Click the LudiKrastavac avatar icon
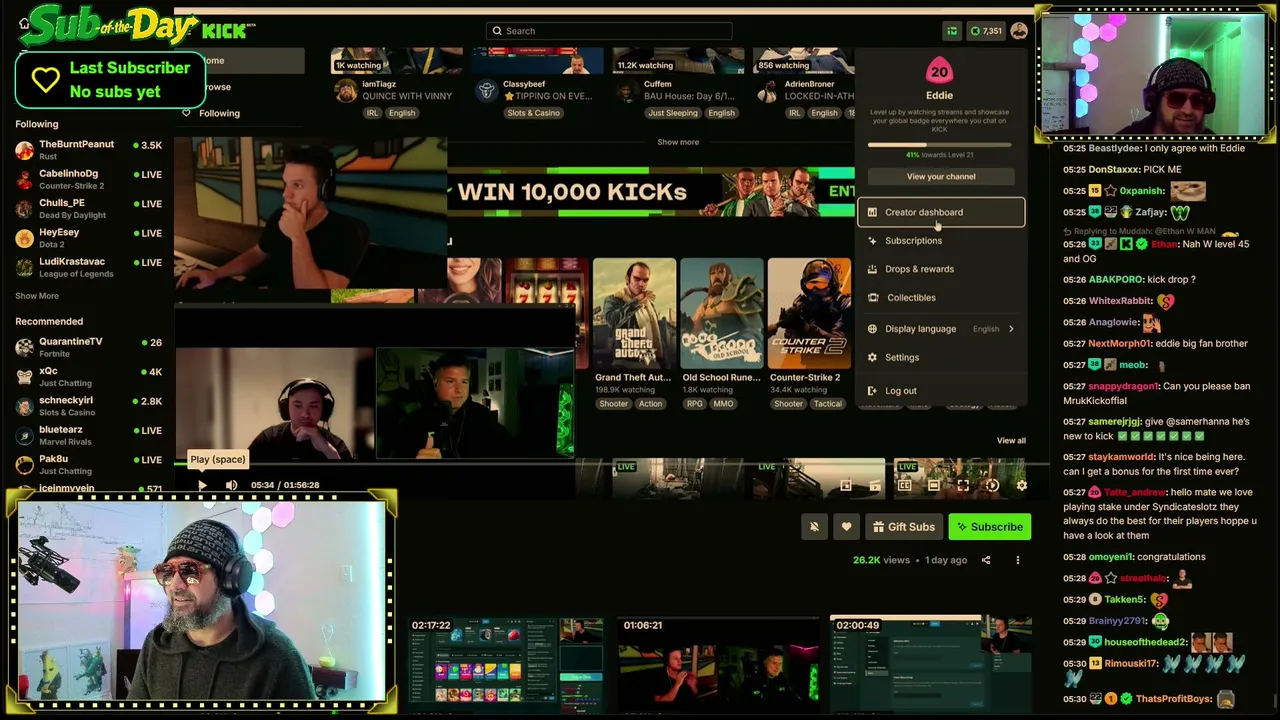Image resolution: width=1280 pixels, height=720 pixels. [x=25, y=267]
